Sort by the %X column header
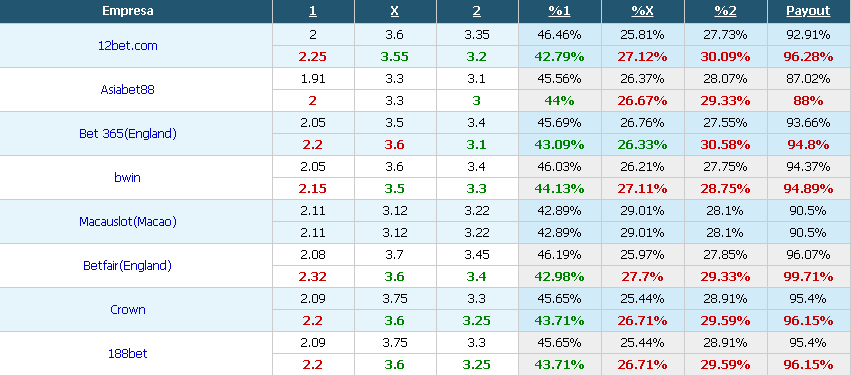Screen dimensions: 851x375 click(642, 11)
